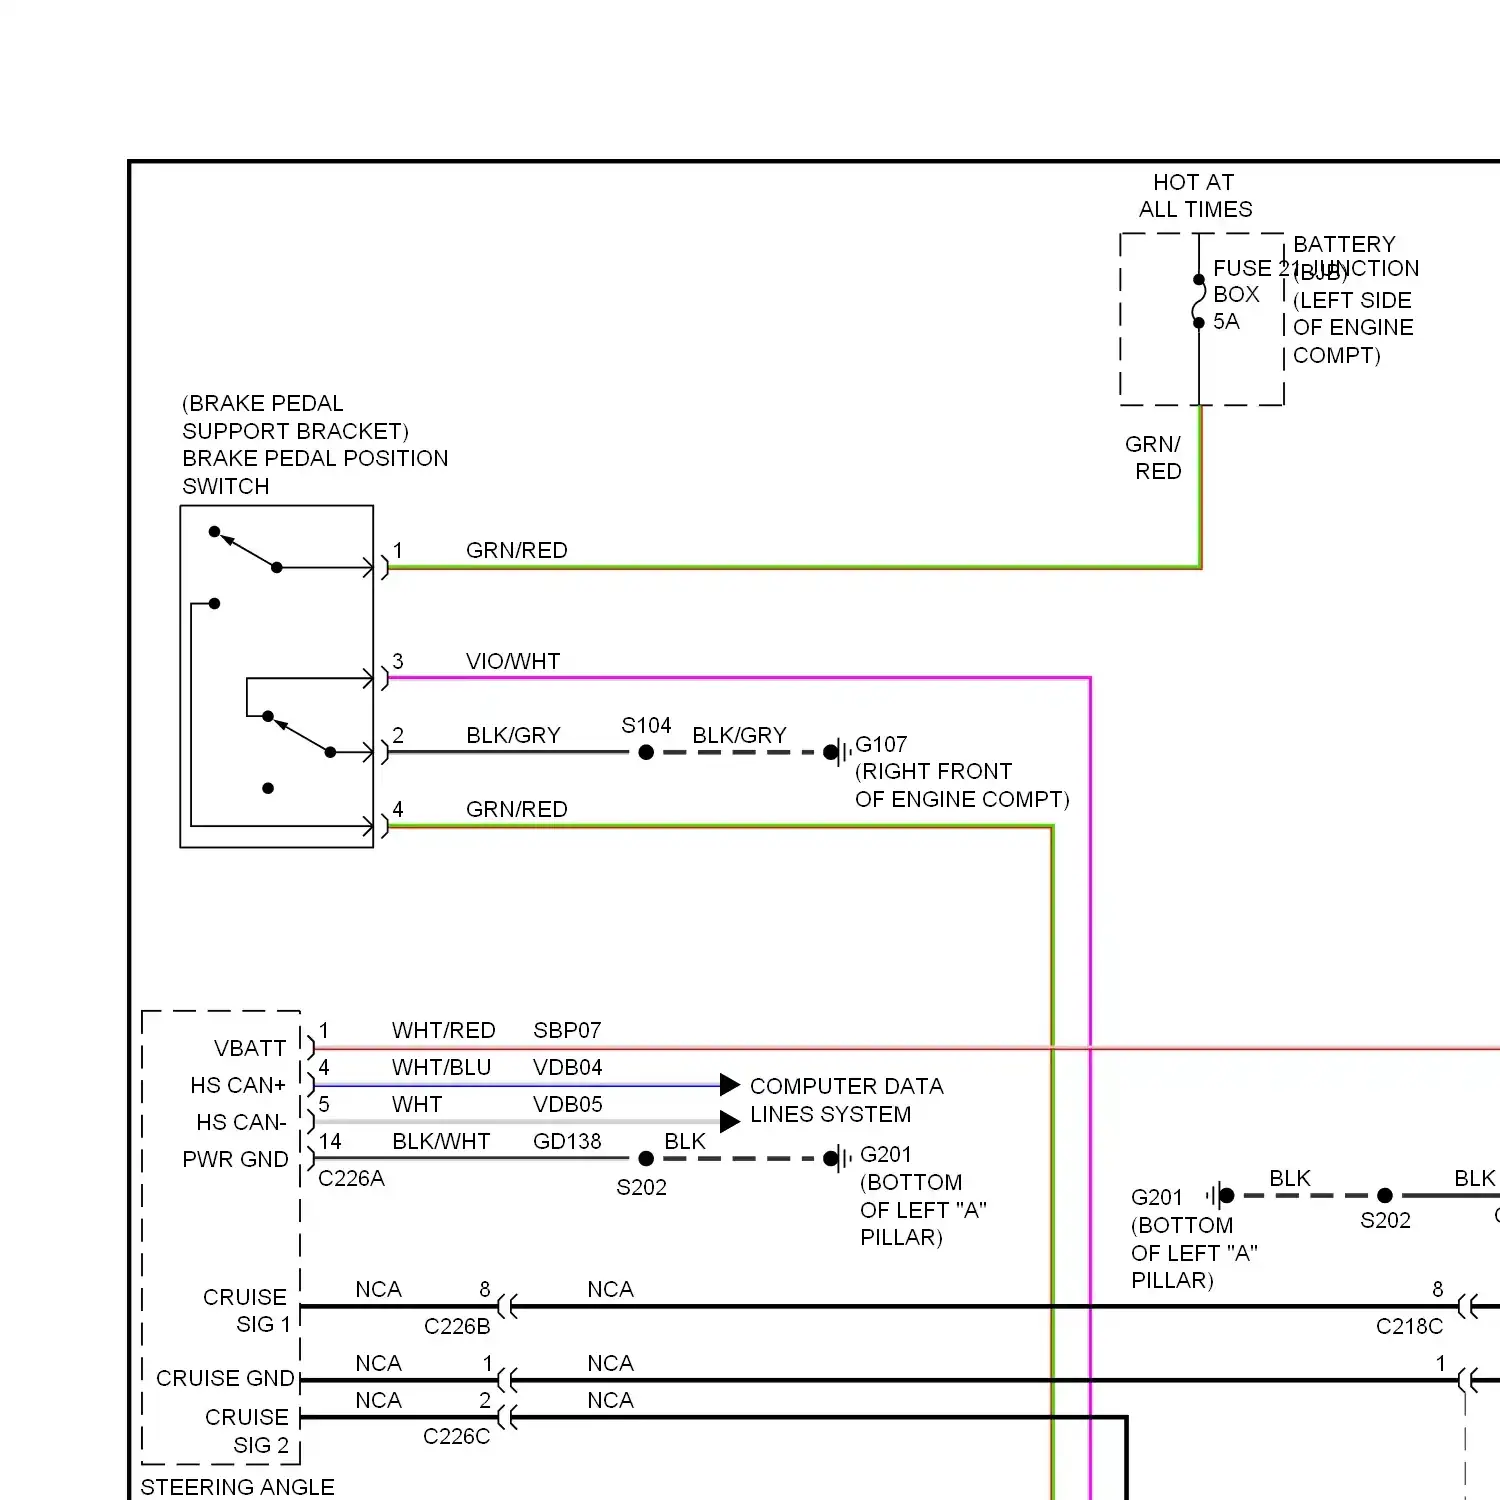Select the GD138 circuit code

click(x=567, y=1141)
